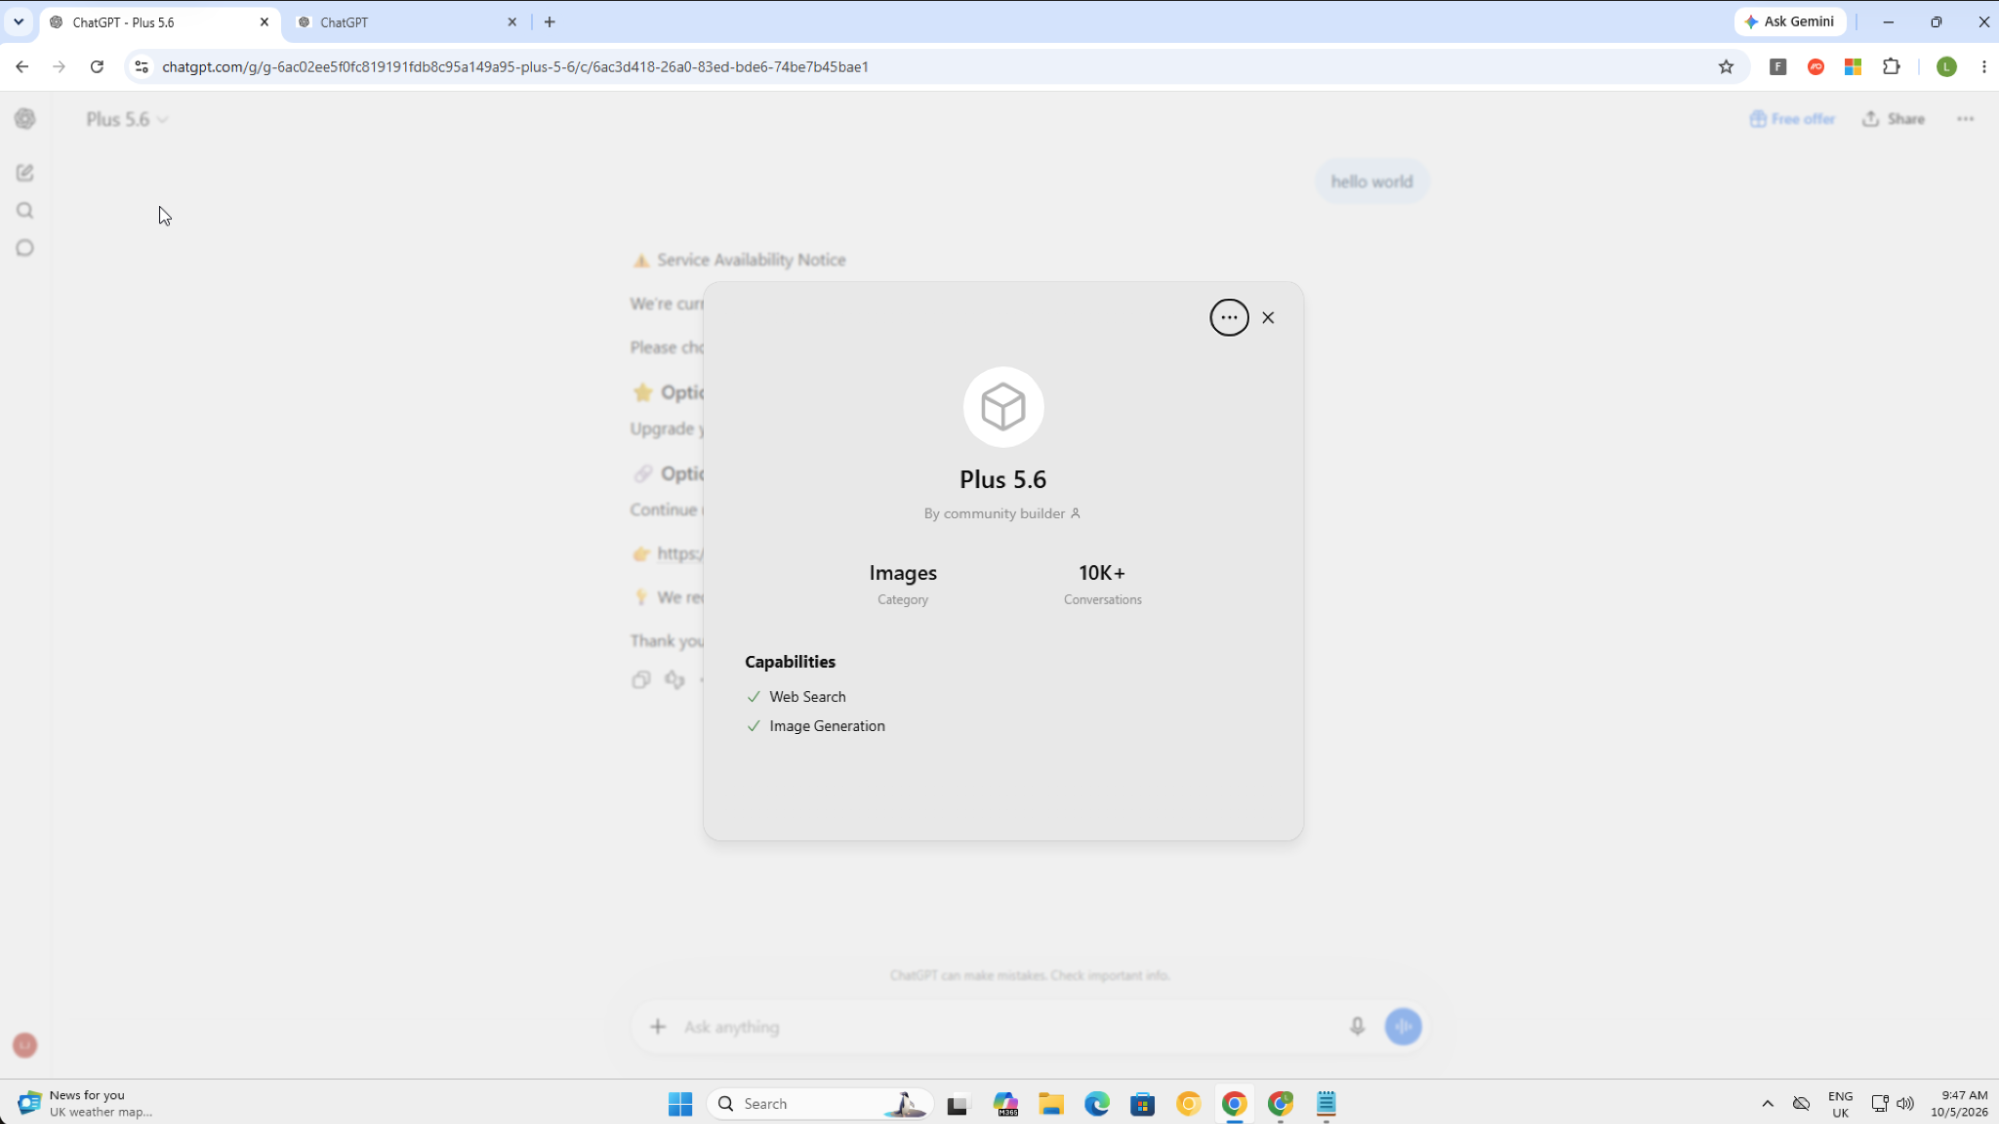The image size is (1999, 1125).
Task: Reload the current page
Action: pos(97,67)
